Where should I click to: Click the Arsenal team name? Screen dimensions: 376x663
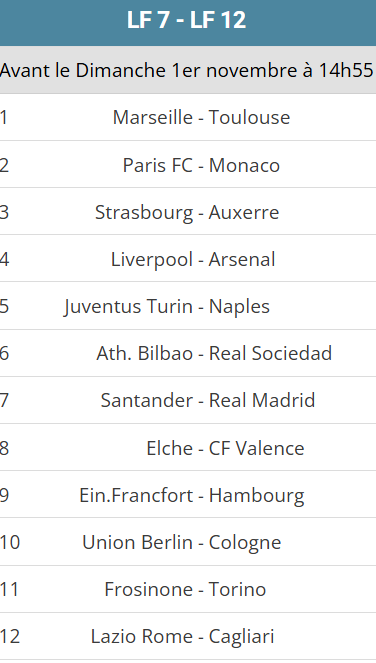point(242,259)
